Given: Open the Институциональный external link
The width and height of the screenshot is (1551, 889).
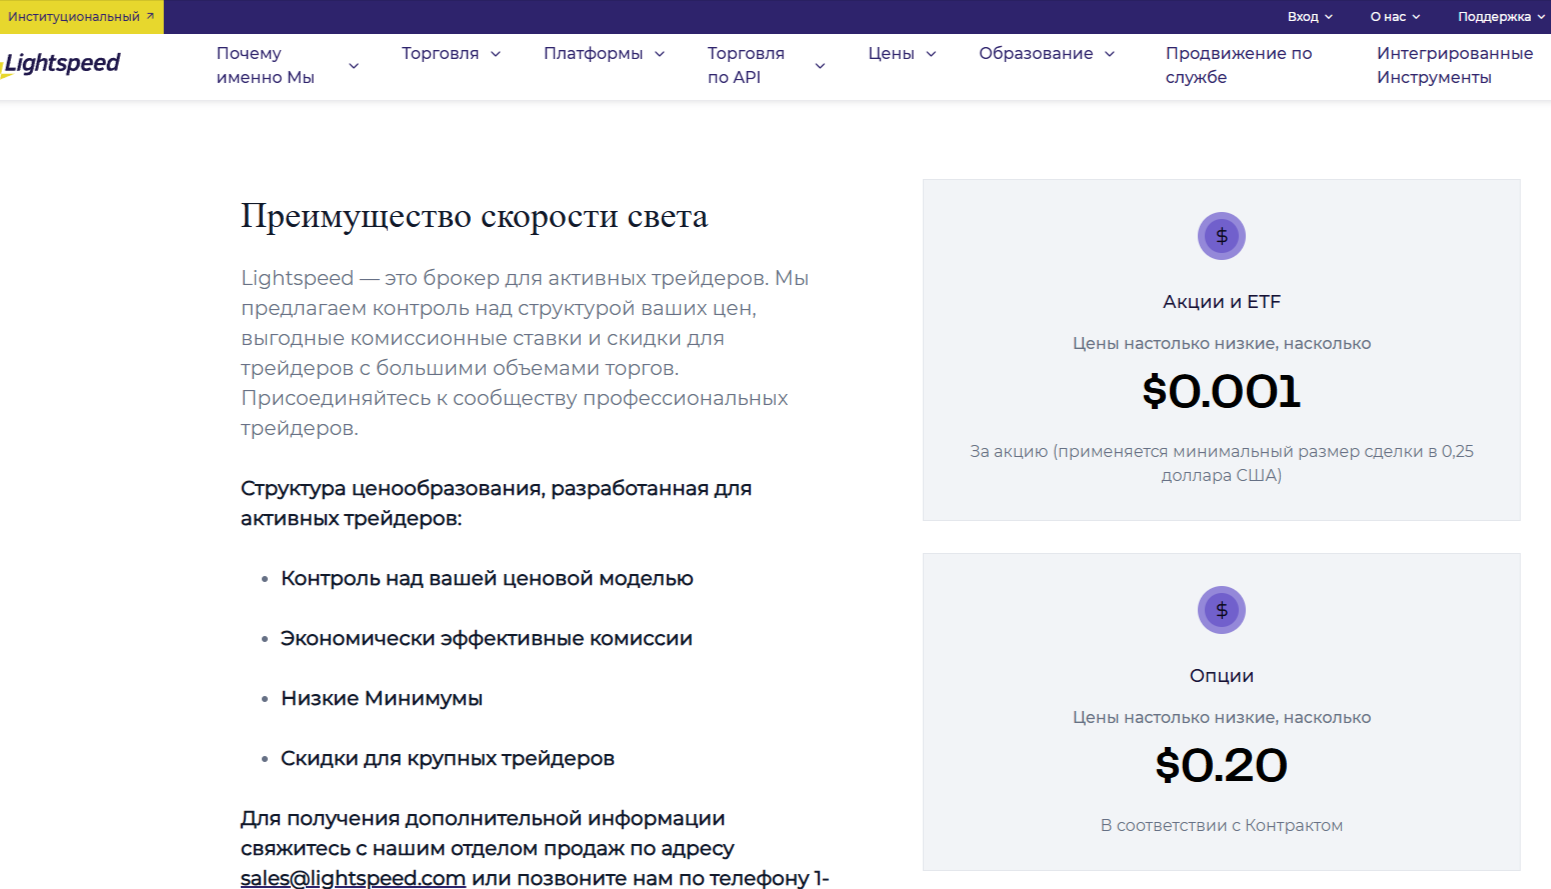Looking at the screenshot, I should [81, 17].
